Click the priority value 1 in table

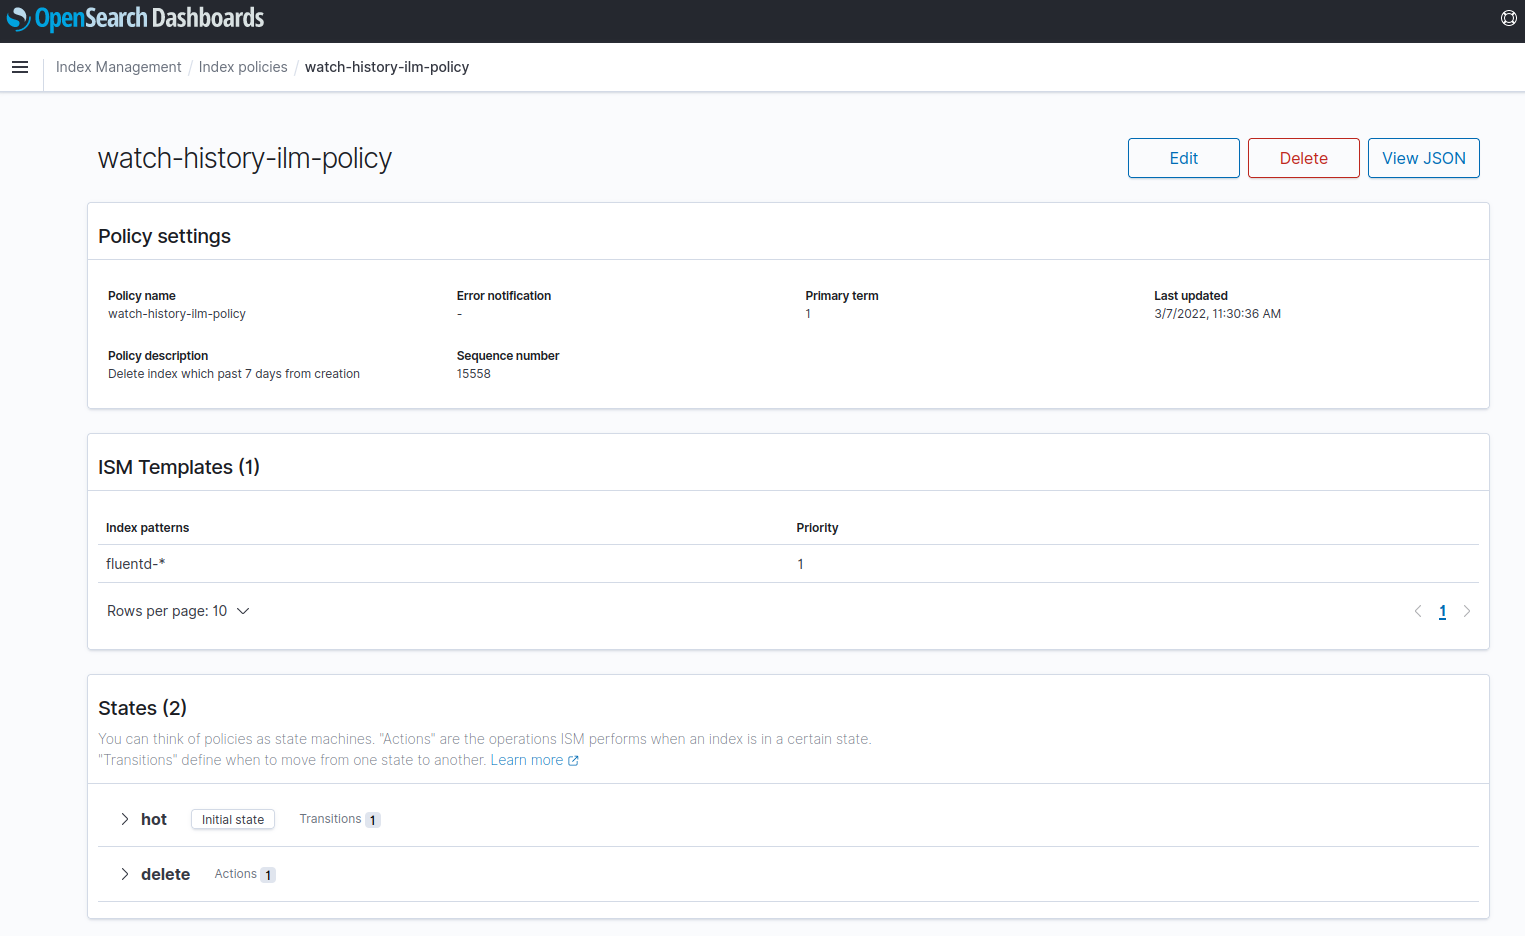pyautogui.click(x=800, y=564)
